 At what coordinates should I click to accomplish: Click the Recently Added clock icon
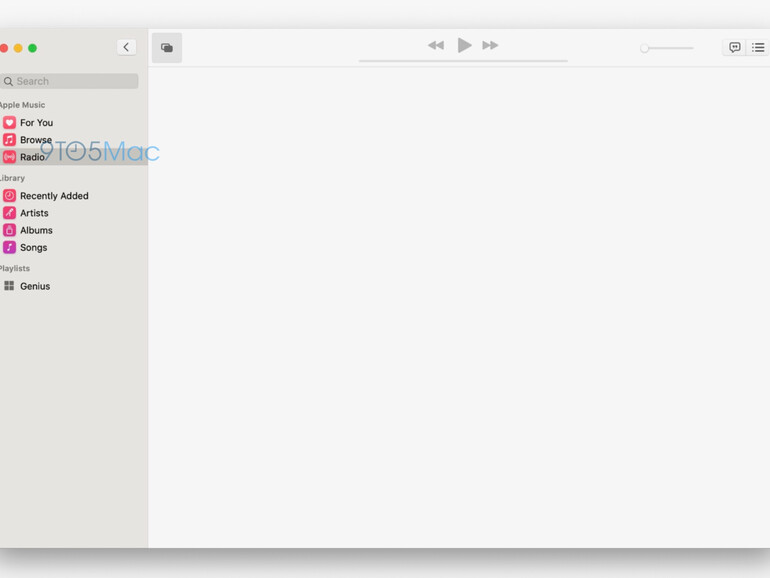(9, 195)
